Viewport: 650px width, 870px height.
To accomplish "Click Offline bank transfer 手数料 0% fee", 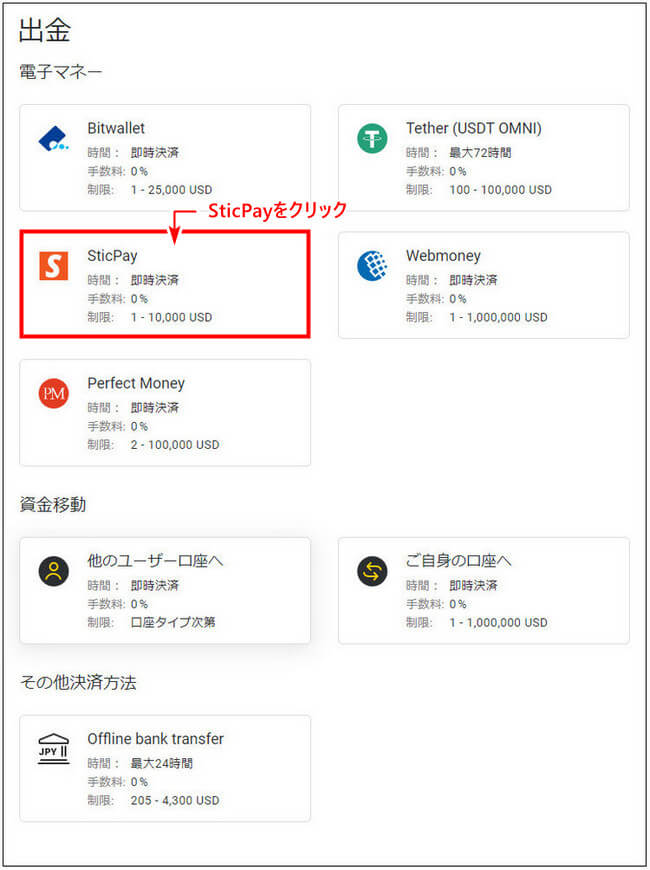I will tap(118, 782).
